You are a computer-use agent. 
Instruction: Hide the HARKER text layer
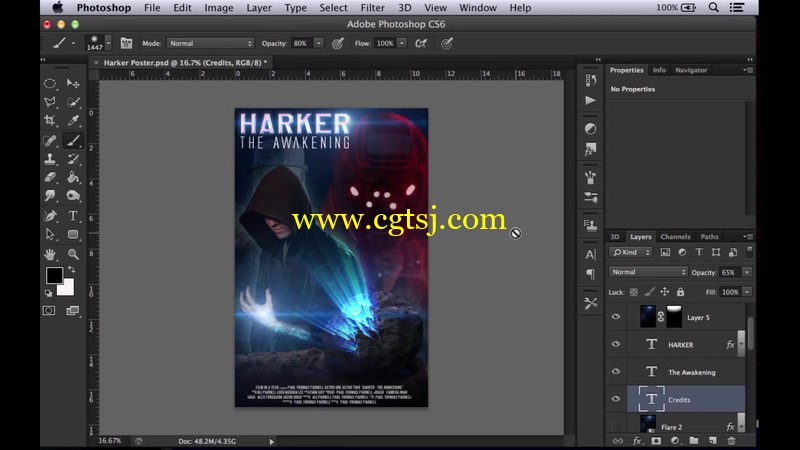click(x=616, y=344)
